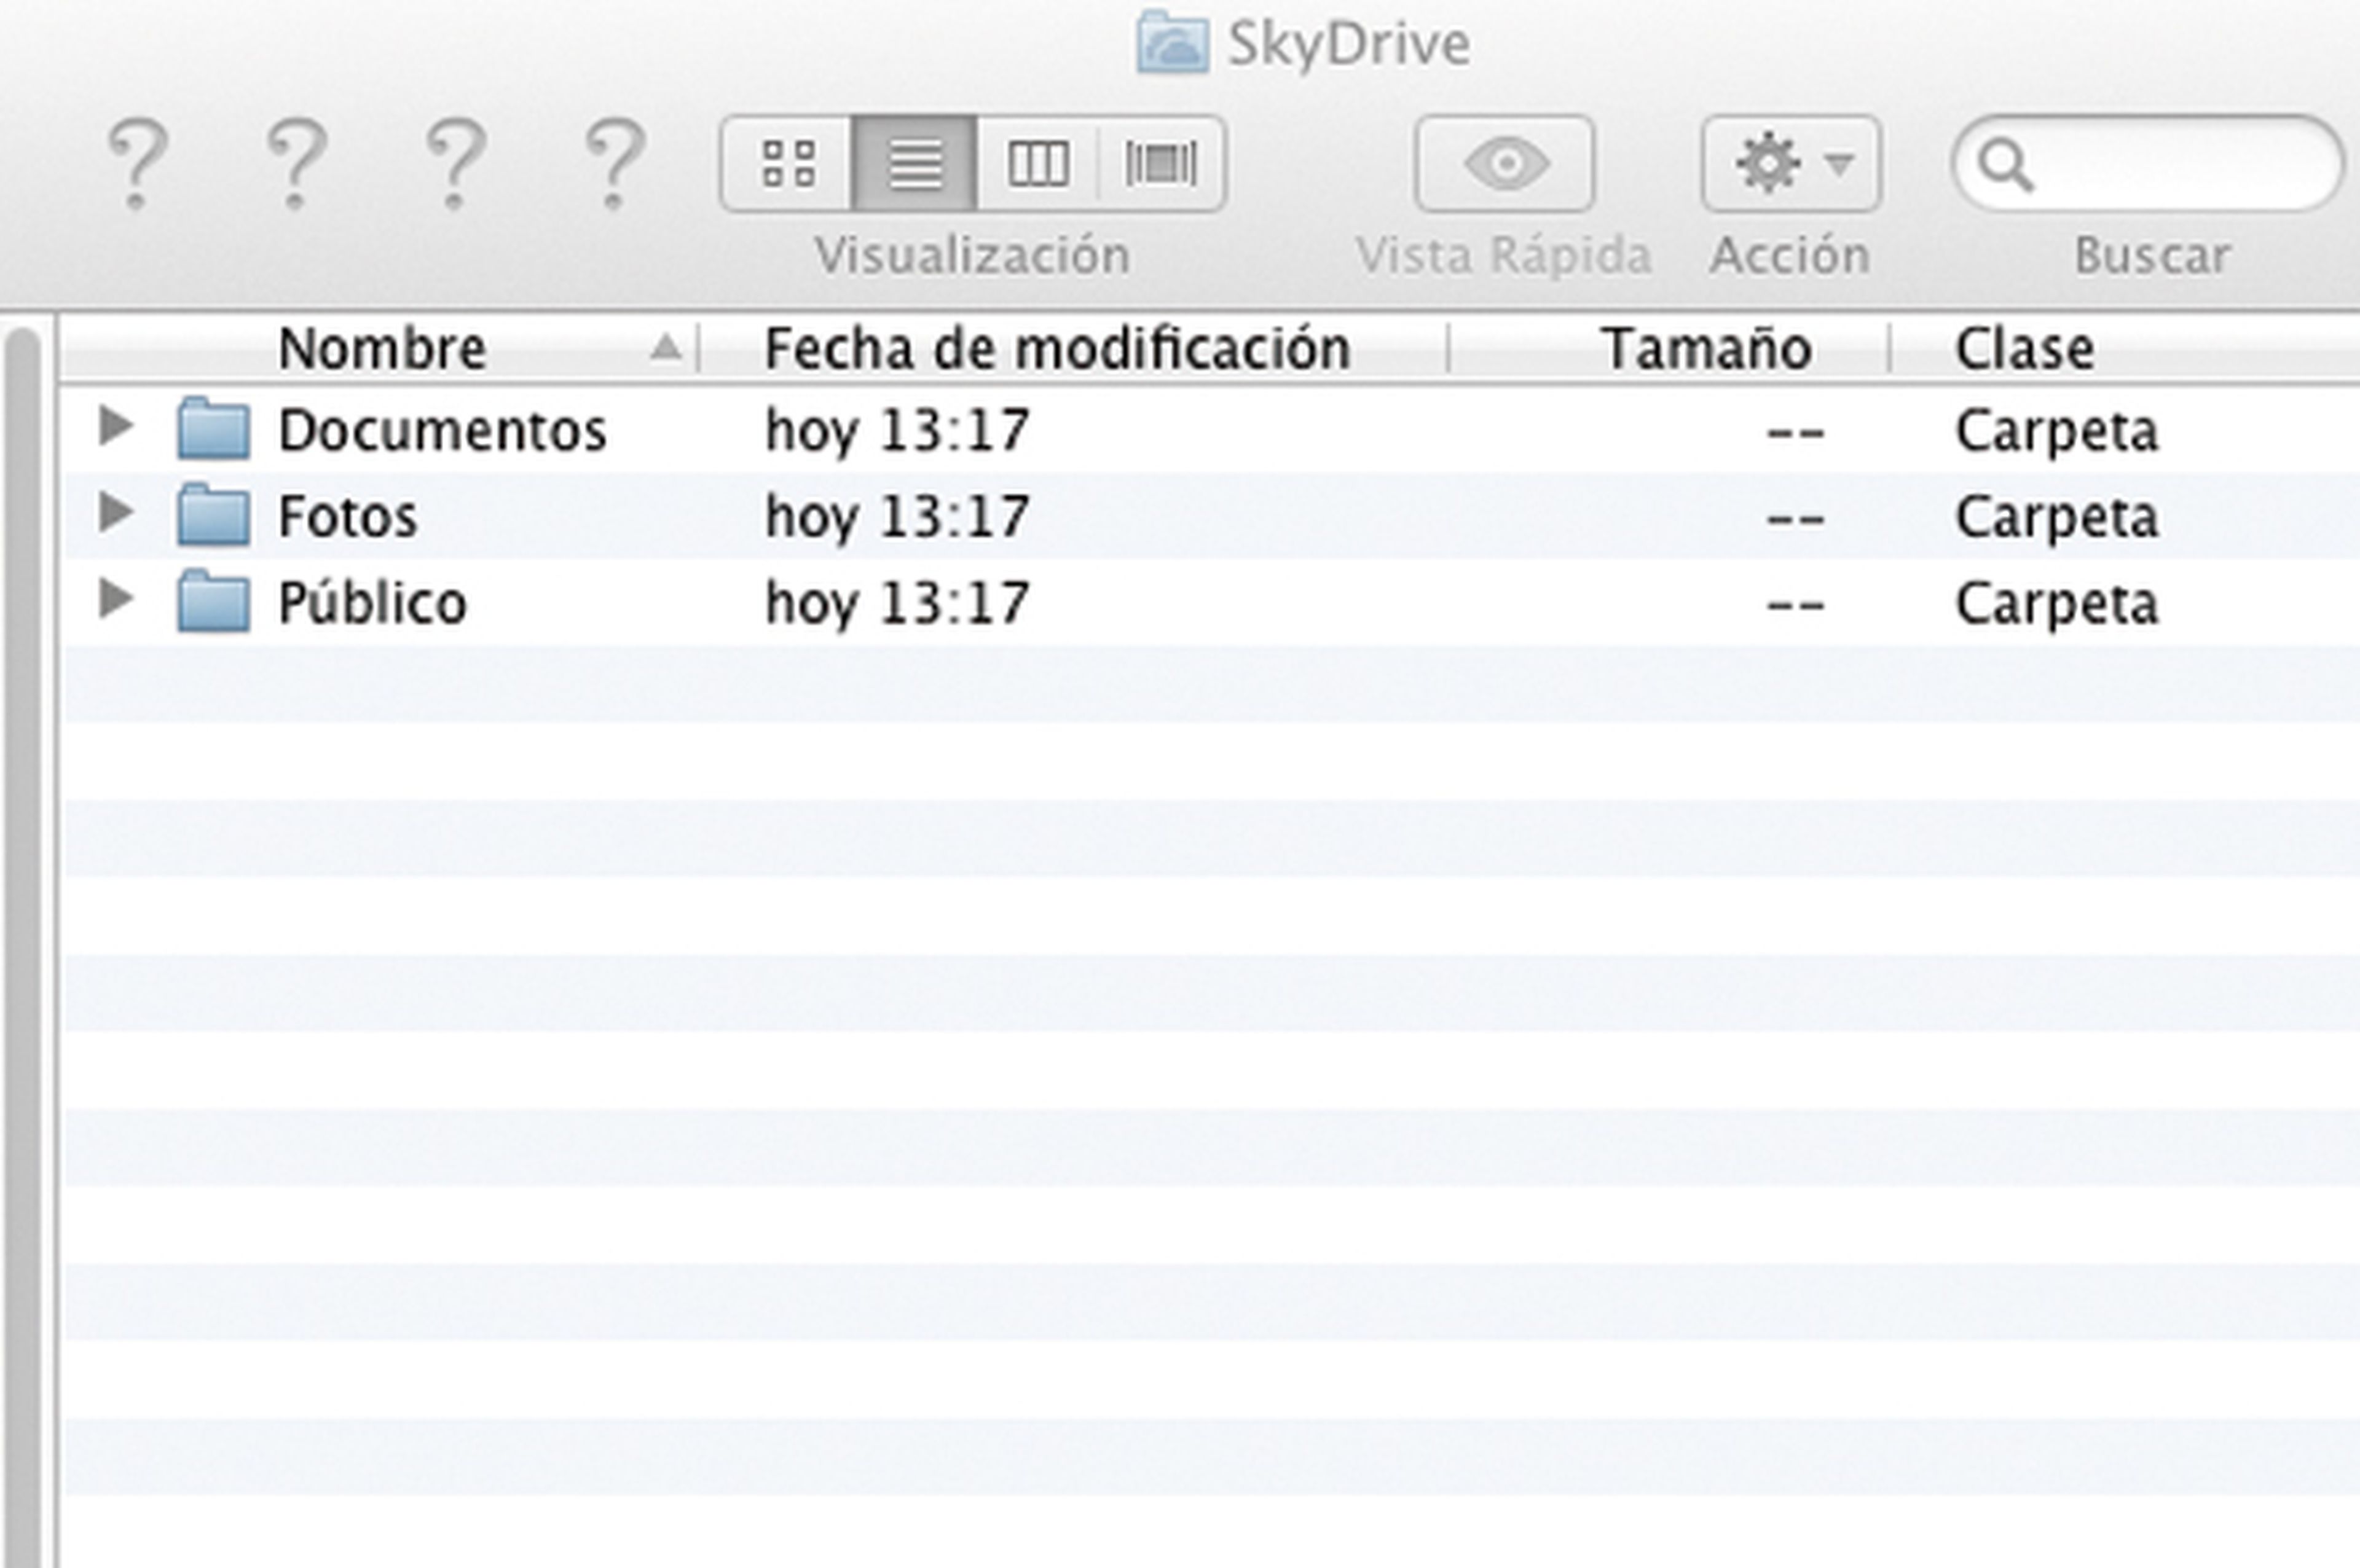
Task: Select the Fotos folder name
Action: click(x=347, y=517)
